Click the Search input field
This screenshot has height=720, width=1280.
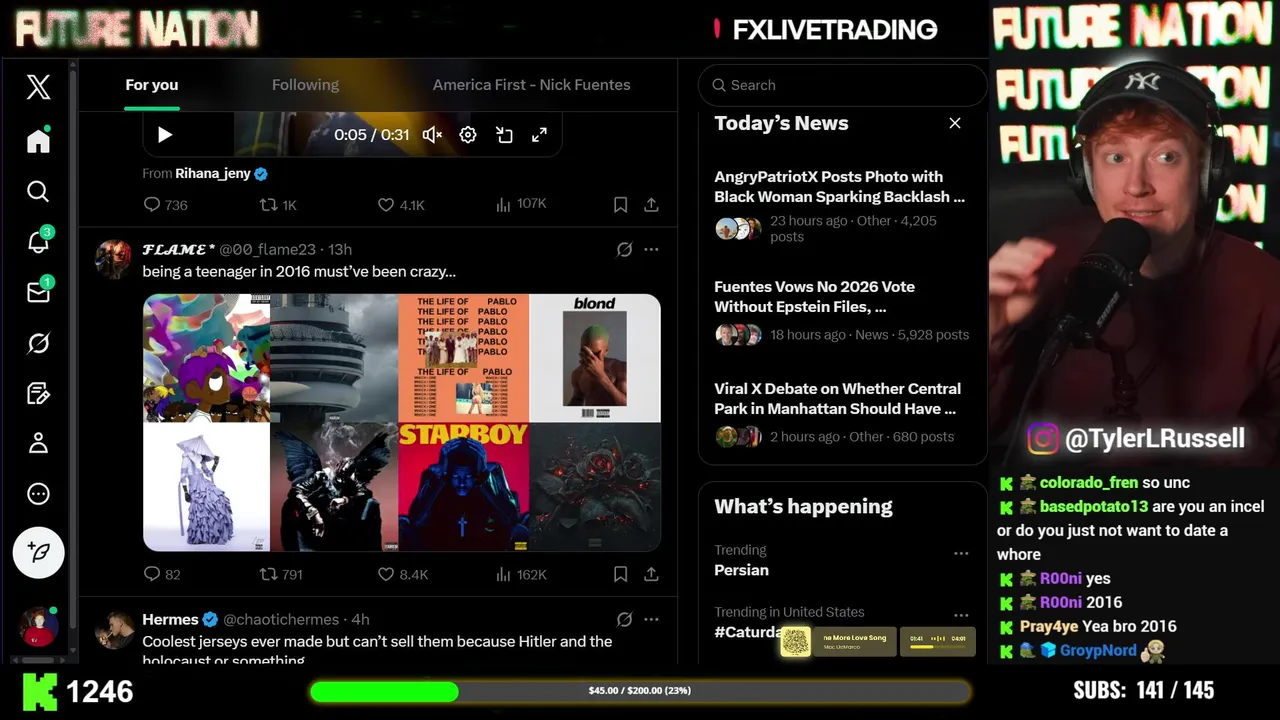(x=843, y=85)
